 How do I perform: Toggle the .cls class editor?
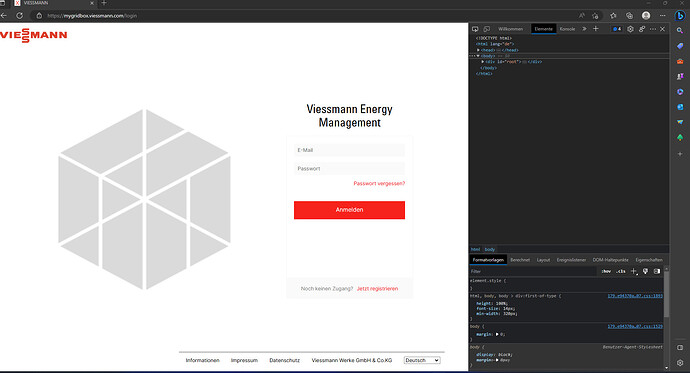point(620,271)
